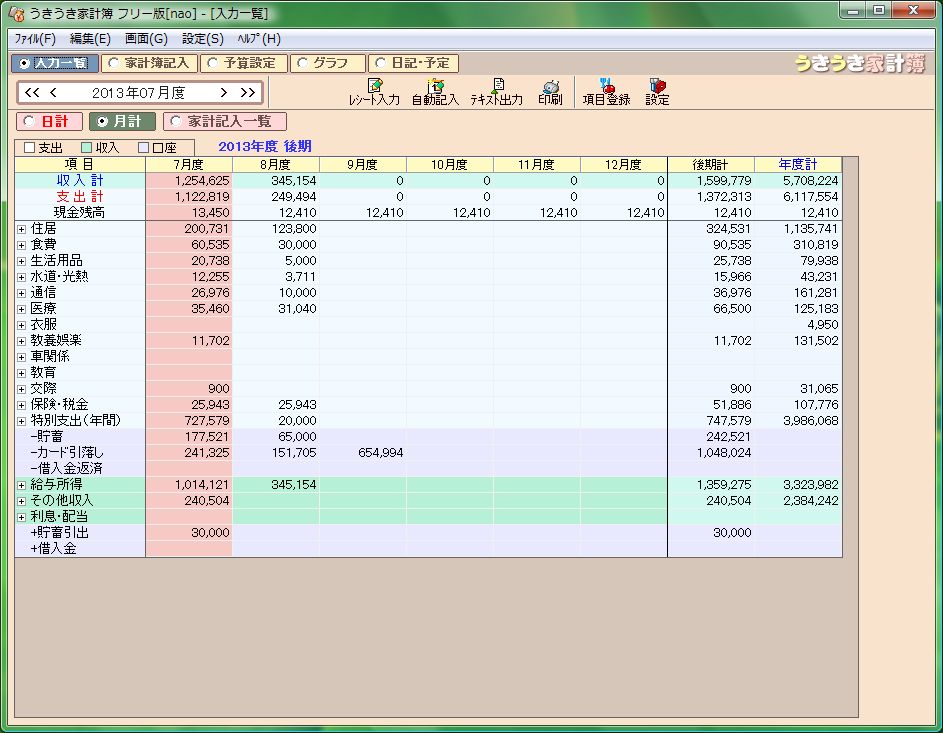Expand the 交際 category
The width and height of the screenshot is (943, 733).
(x=22, y=389)
